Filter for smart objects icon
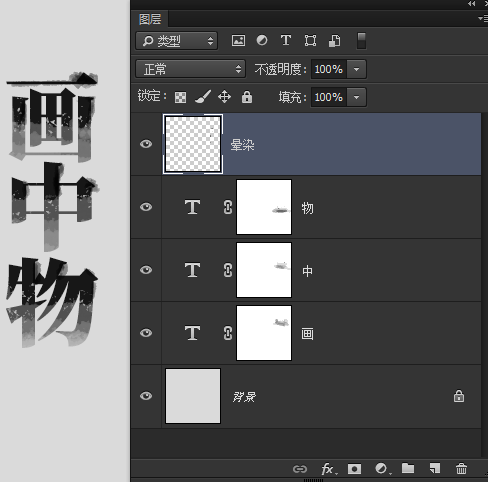The width and height of the screenshot is (488, 482). click(335, 41)
